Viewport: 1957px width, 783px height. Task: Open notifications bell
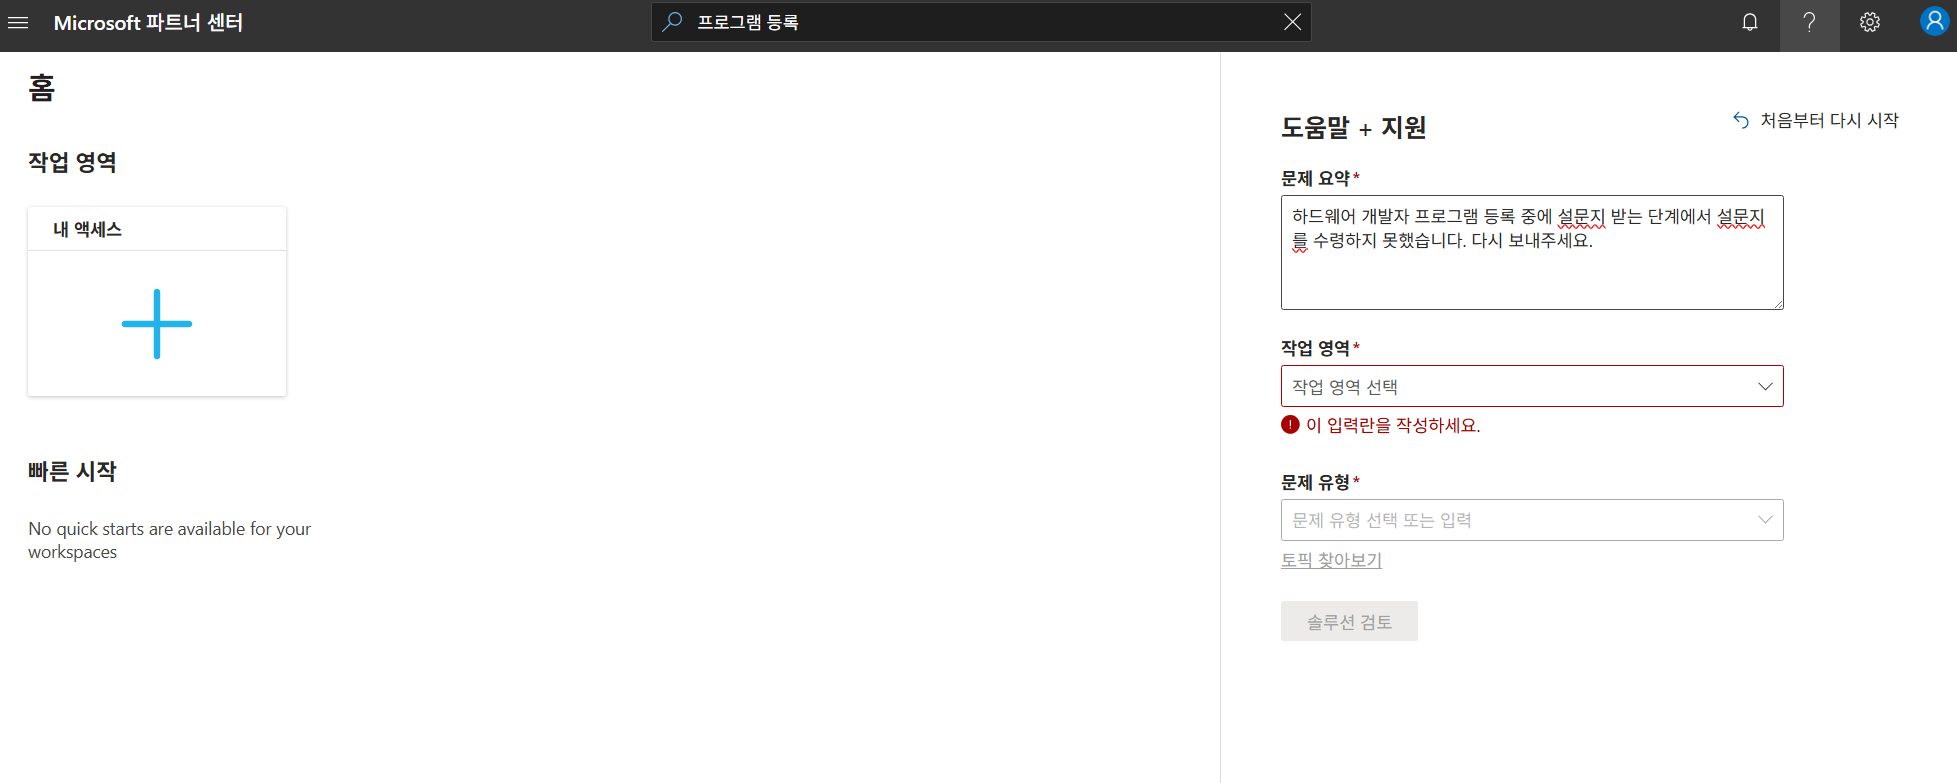click(1750, 22)
